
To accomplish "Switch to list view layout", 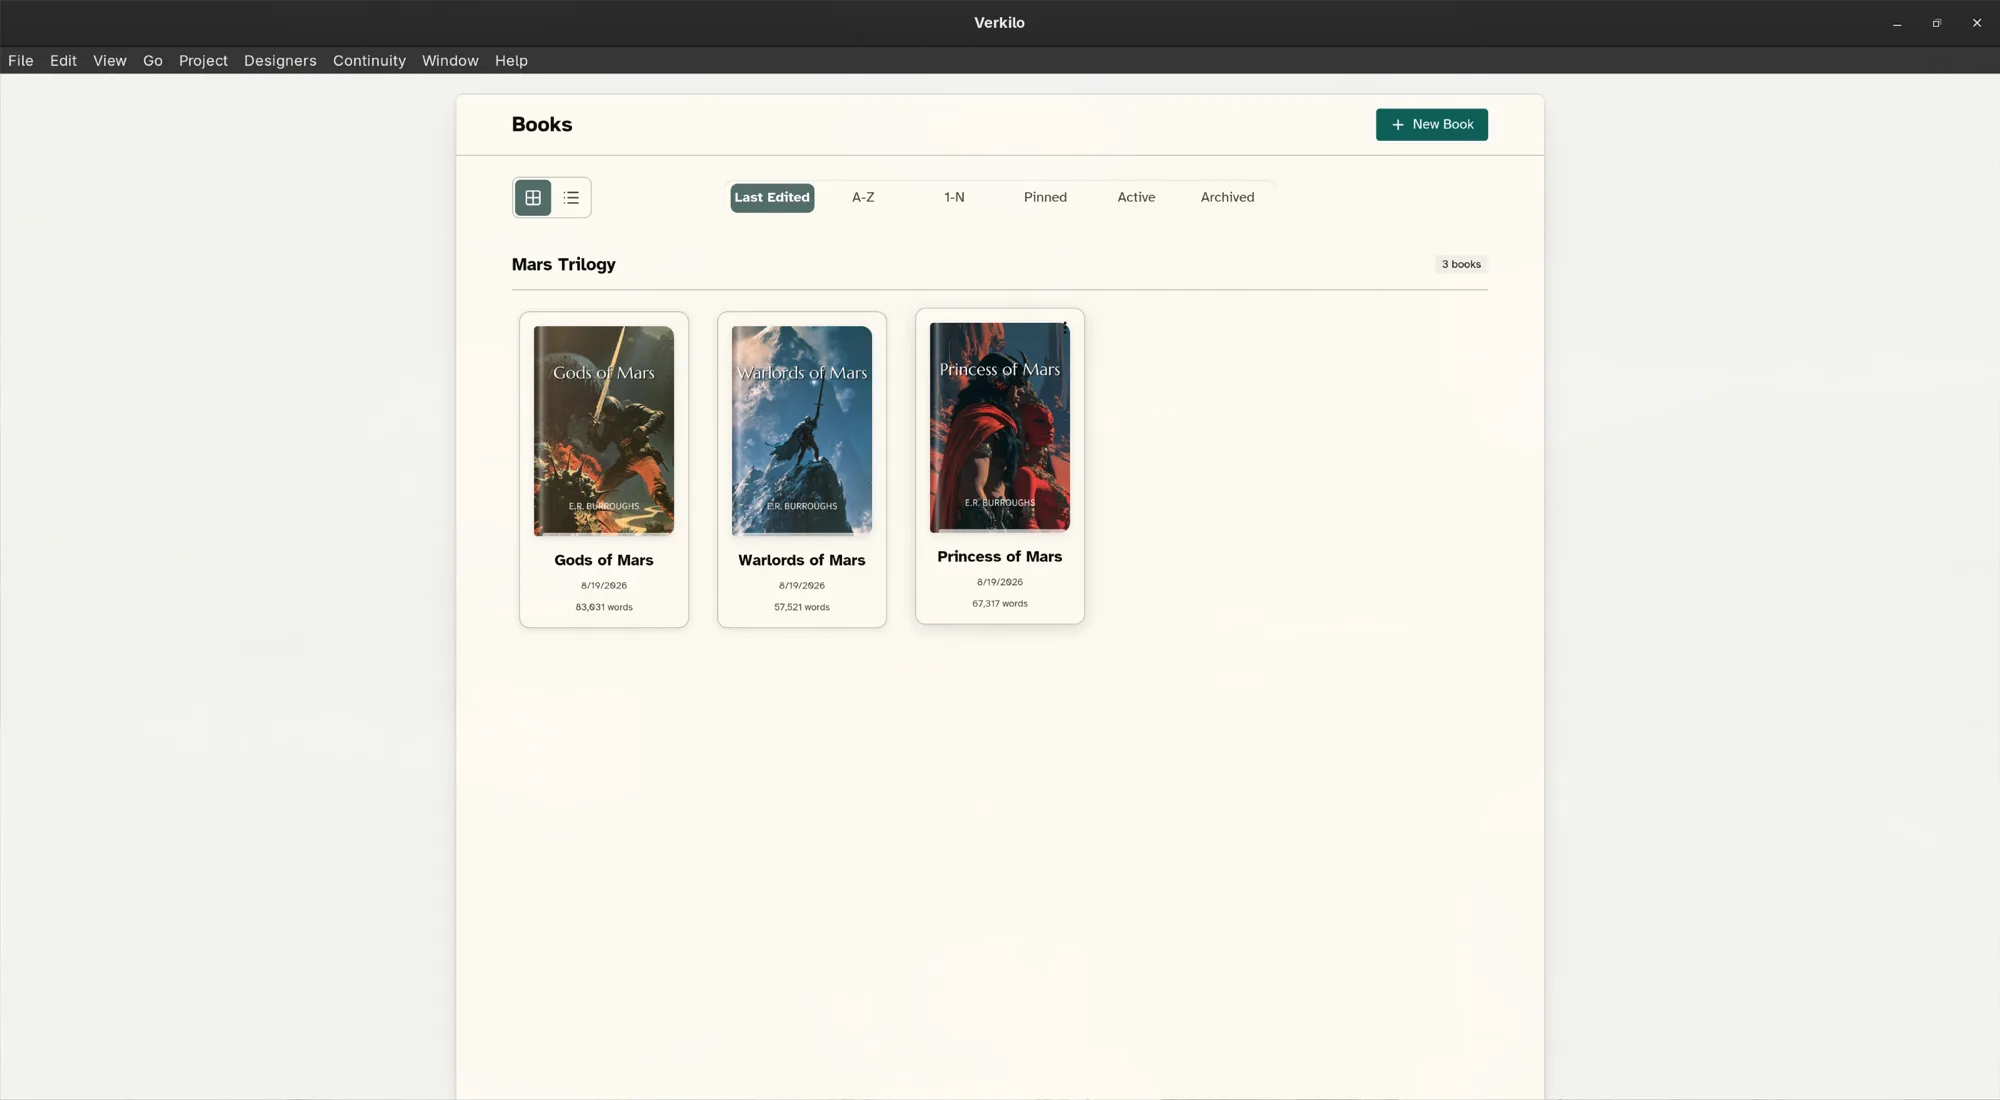I will (571, 197).
